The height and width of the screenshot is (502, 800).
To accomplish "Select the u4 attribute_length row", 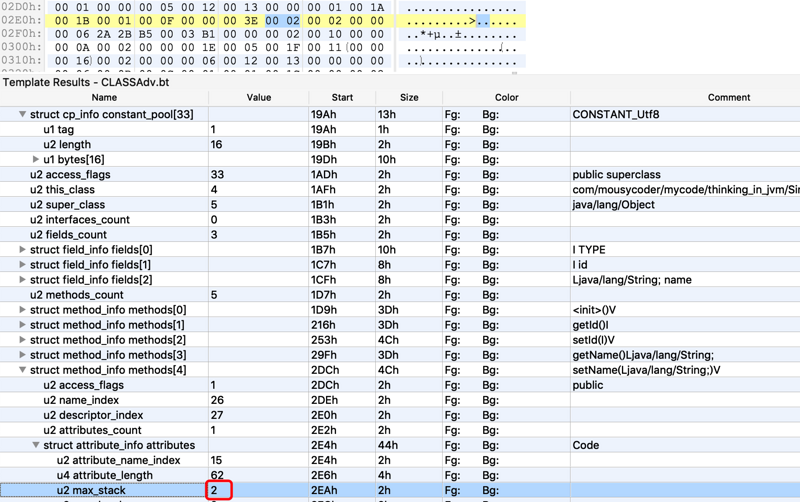I will point(400,475).
